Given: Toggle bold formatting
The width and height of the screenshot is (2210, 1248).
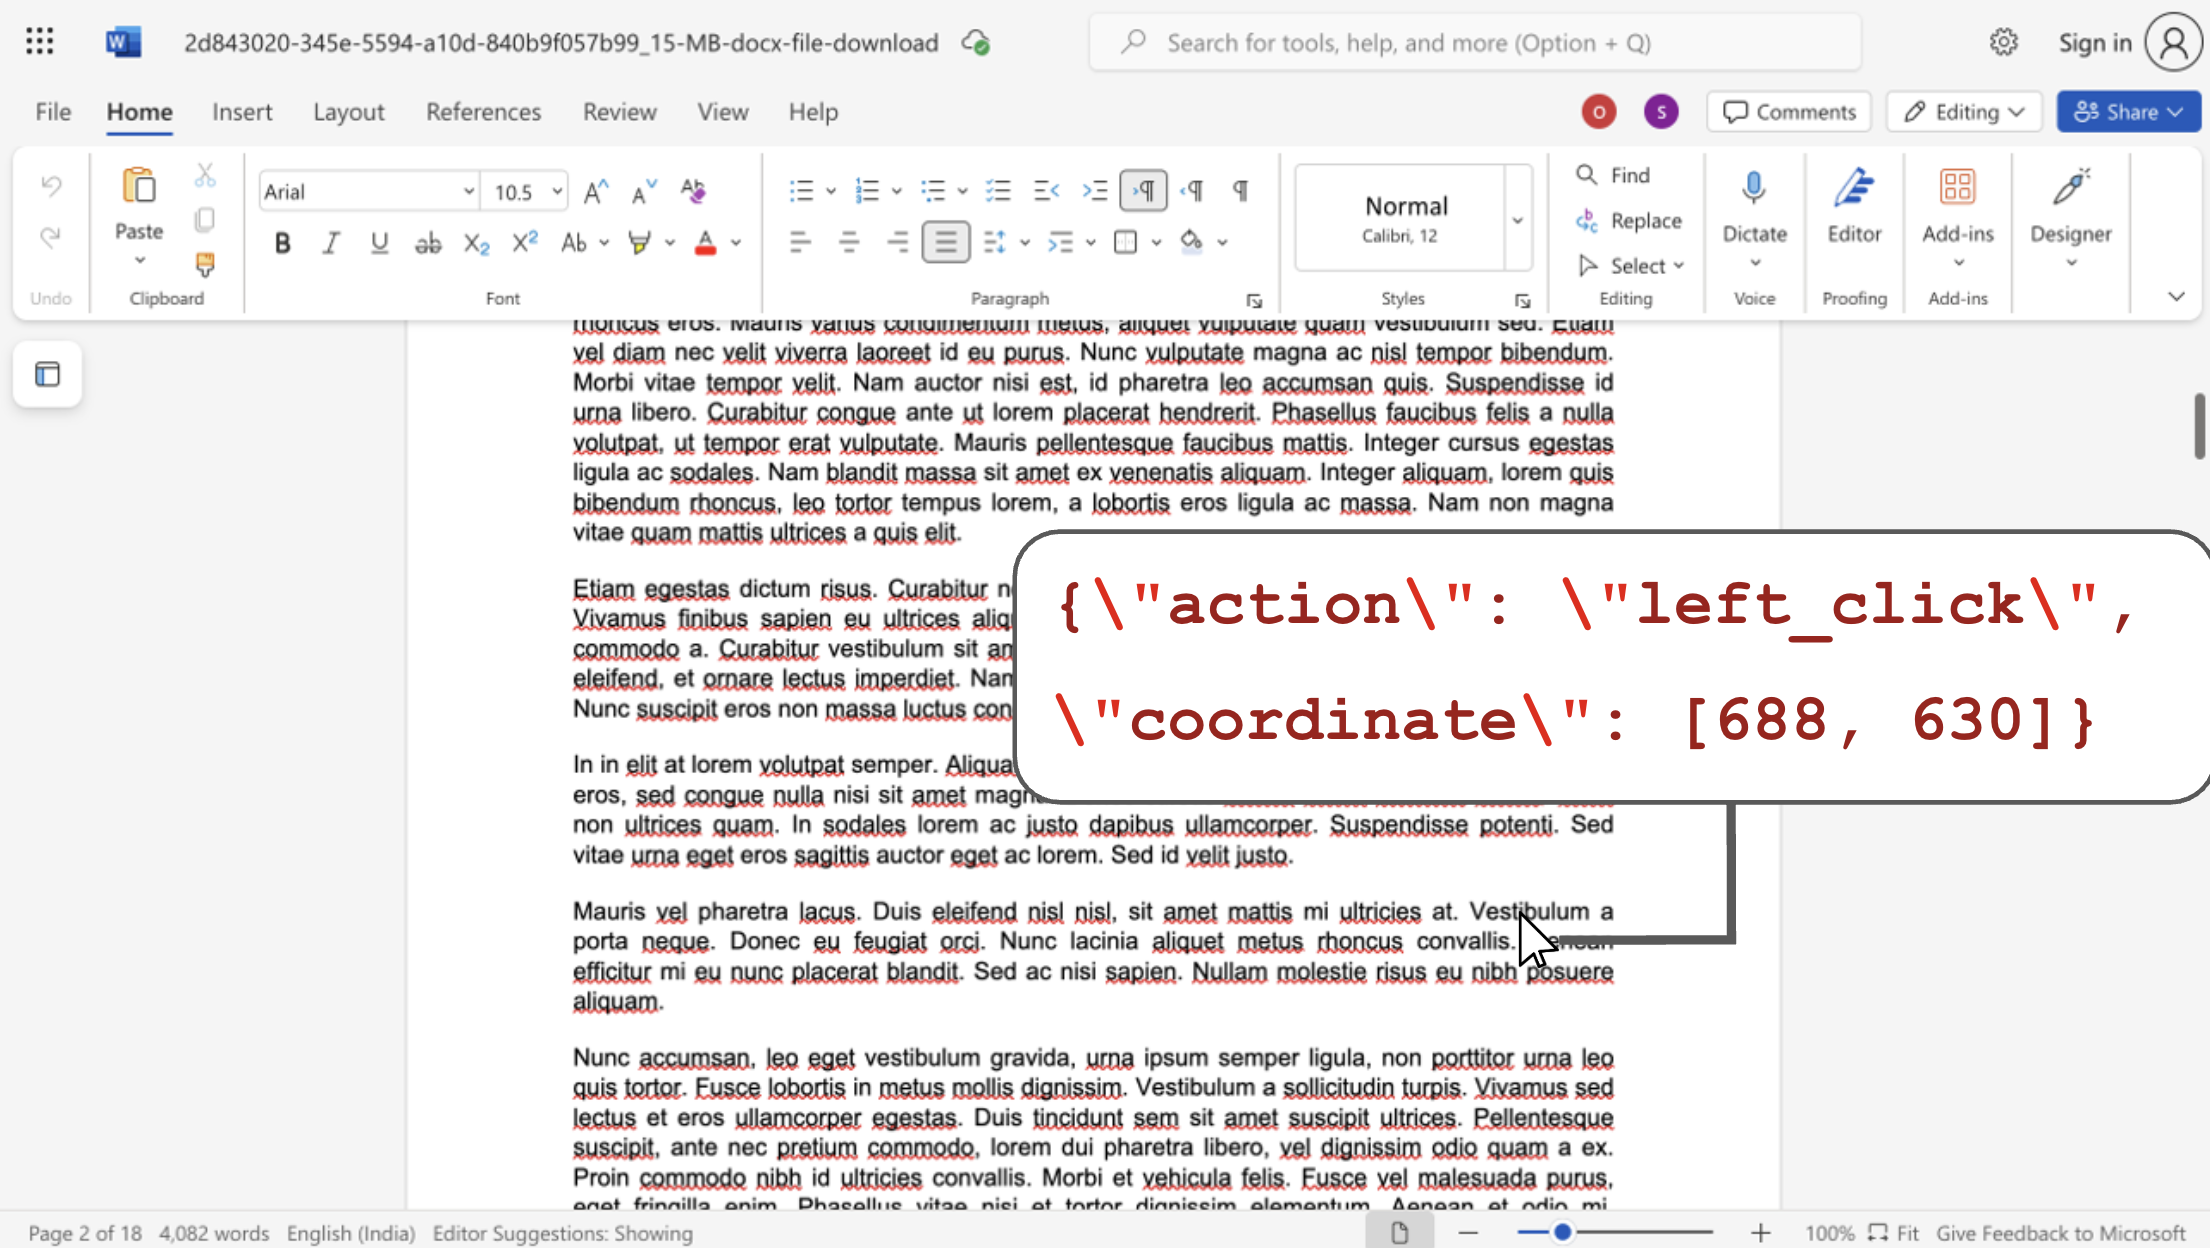Looking at the screenshot, I should pyautogui.click(x=283, y=243).
